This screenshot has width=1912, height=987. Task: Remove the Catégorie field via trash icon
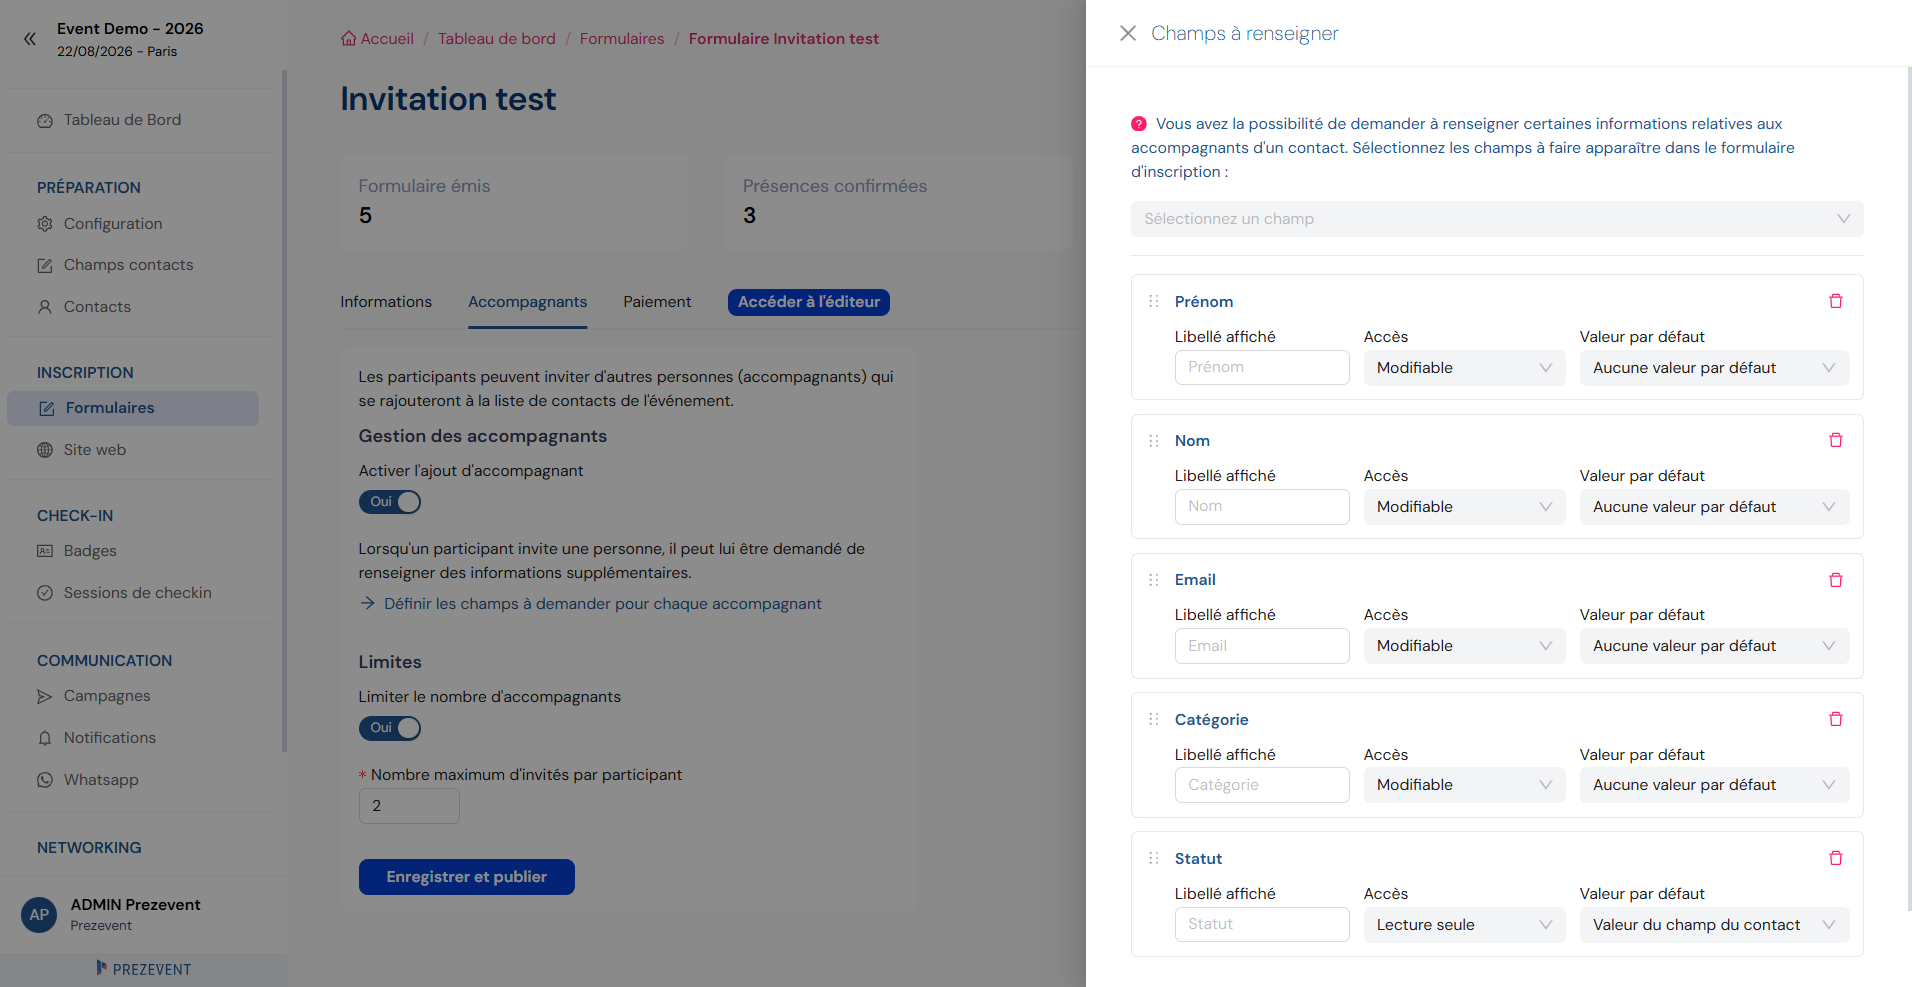[1836, 719]
